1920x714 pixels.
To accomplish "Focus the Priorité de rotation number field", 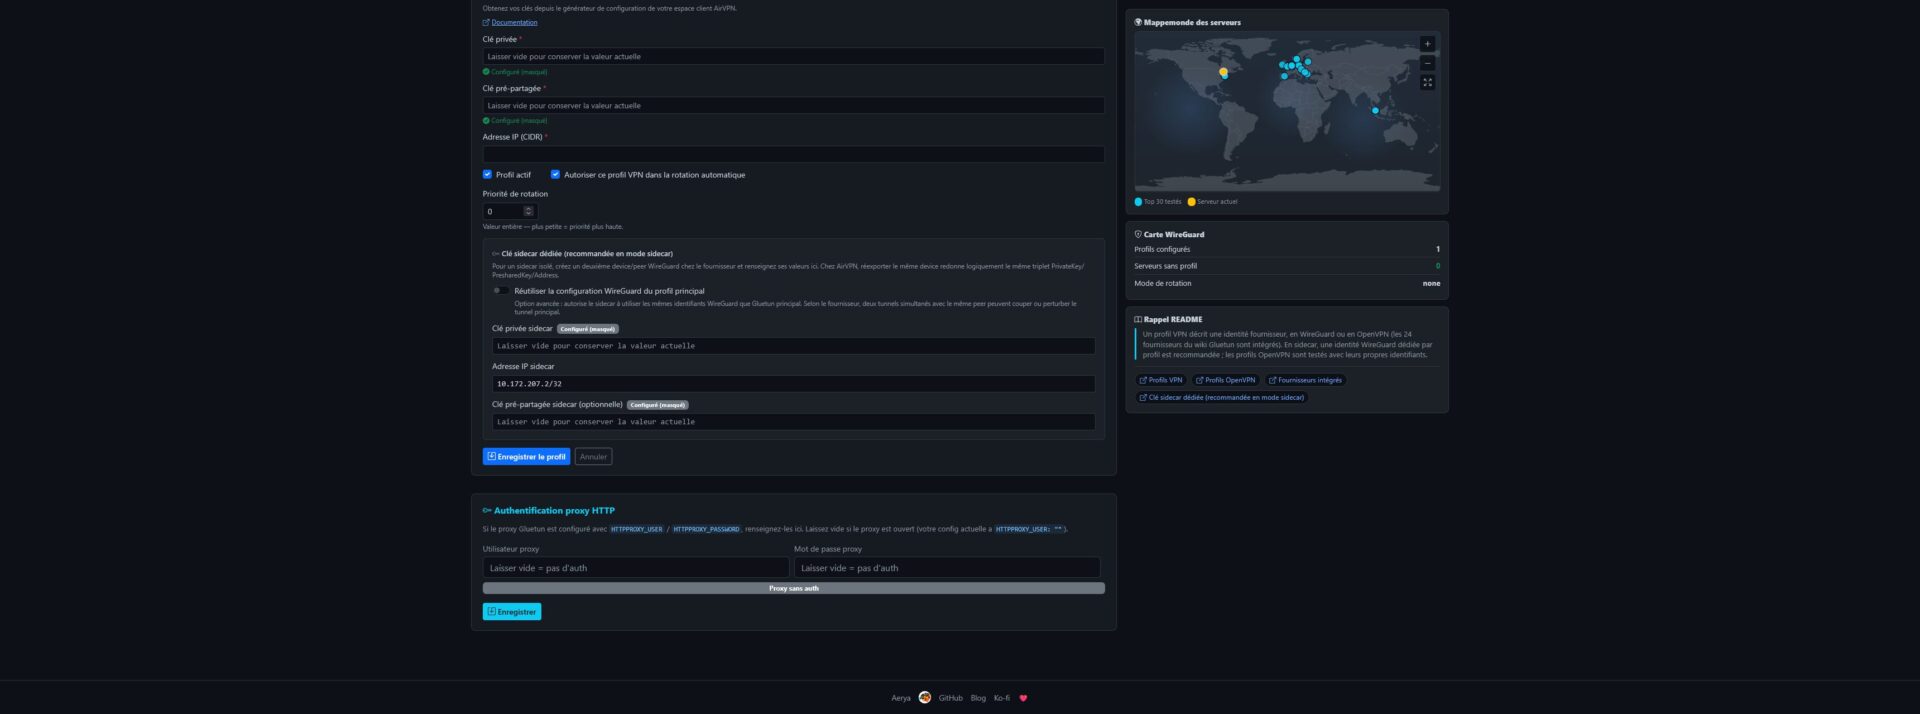I will pyautogui.click(x=510, y=211).
